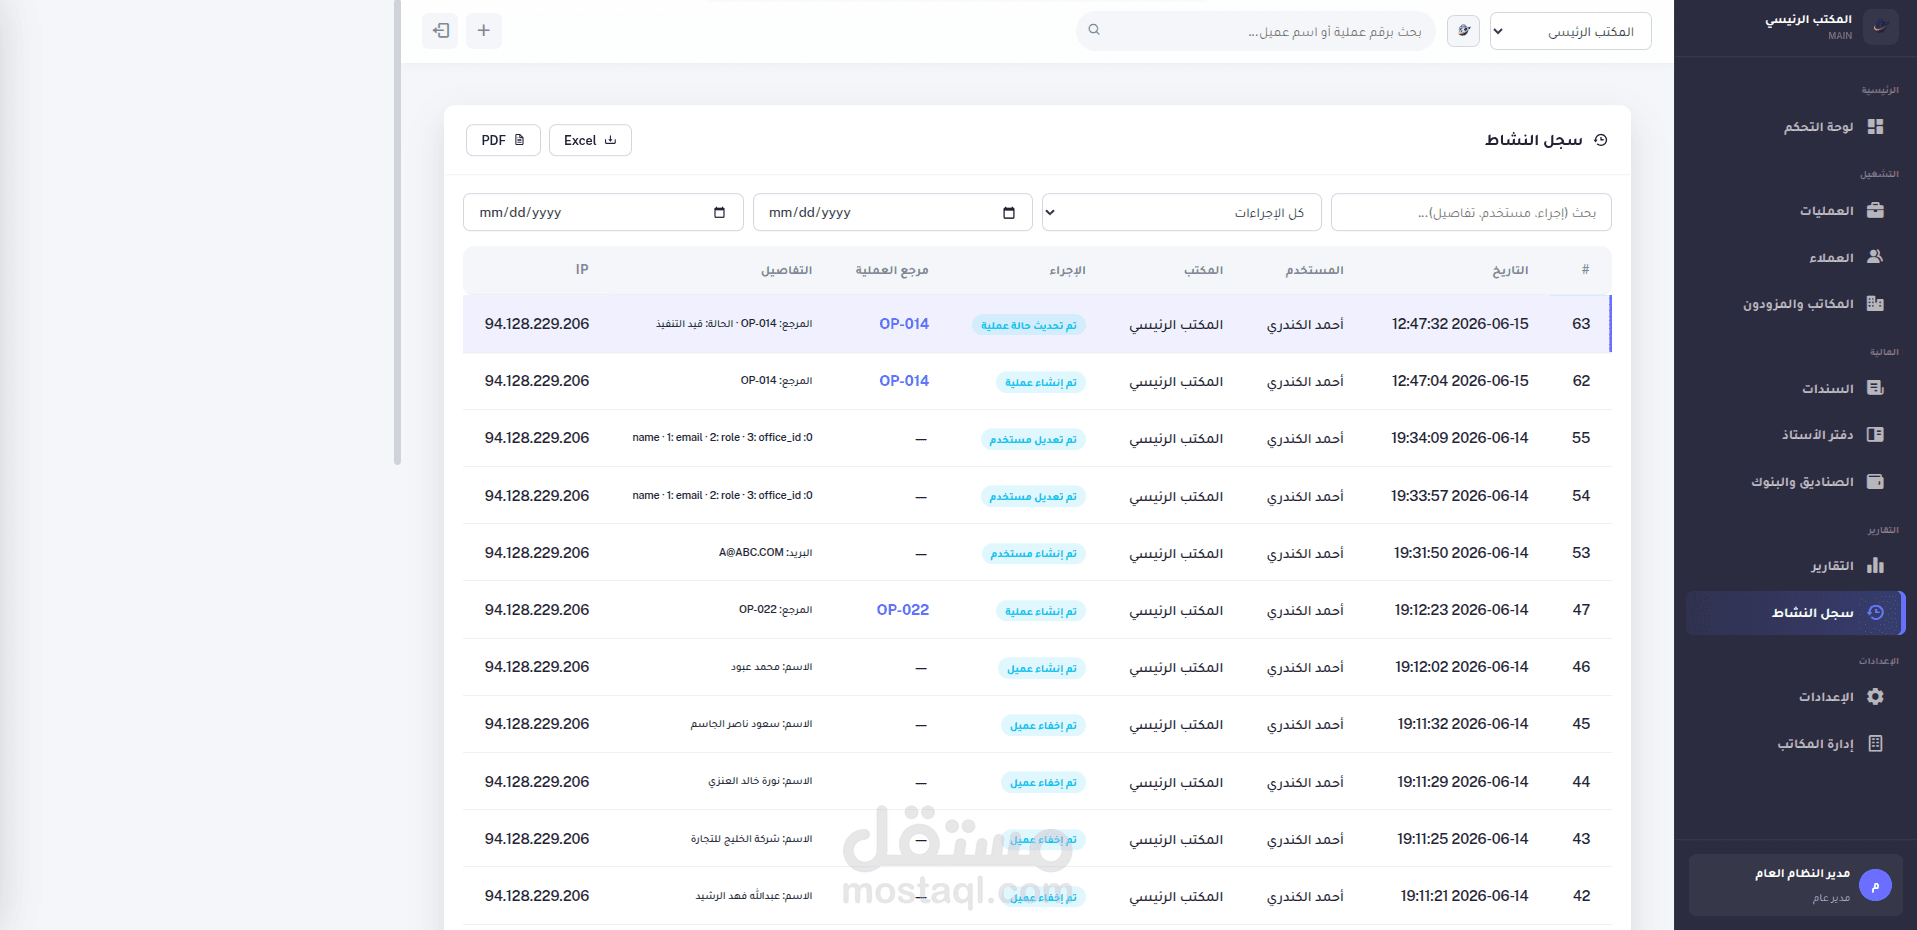This screenshot has width=1917, height=930.
Task: Open OP-022 reference link in row 47
Action: tap(903, 610)
